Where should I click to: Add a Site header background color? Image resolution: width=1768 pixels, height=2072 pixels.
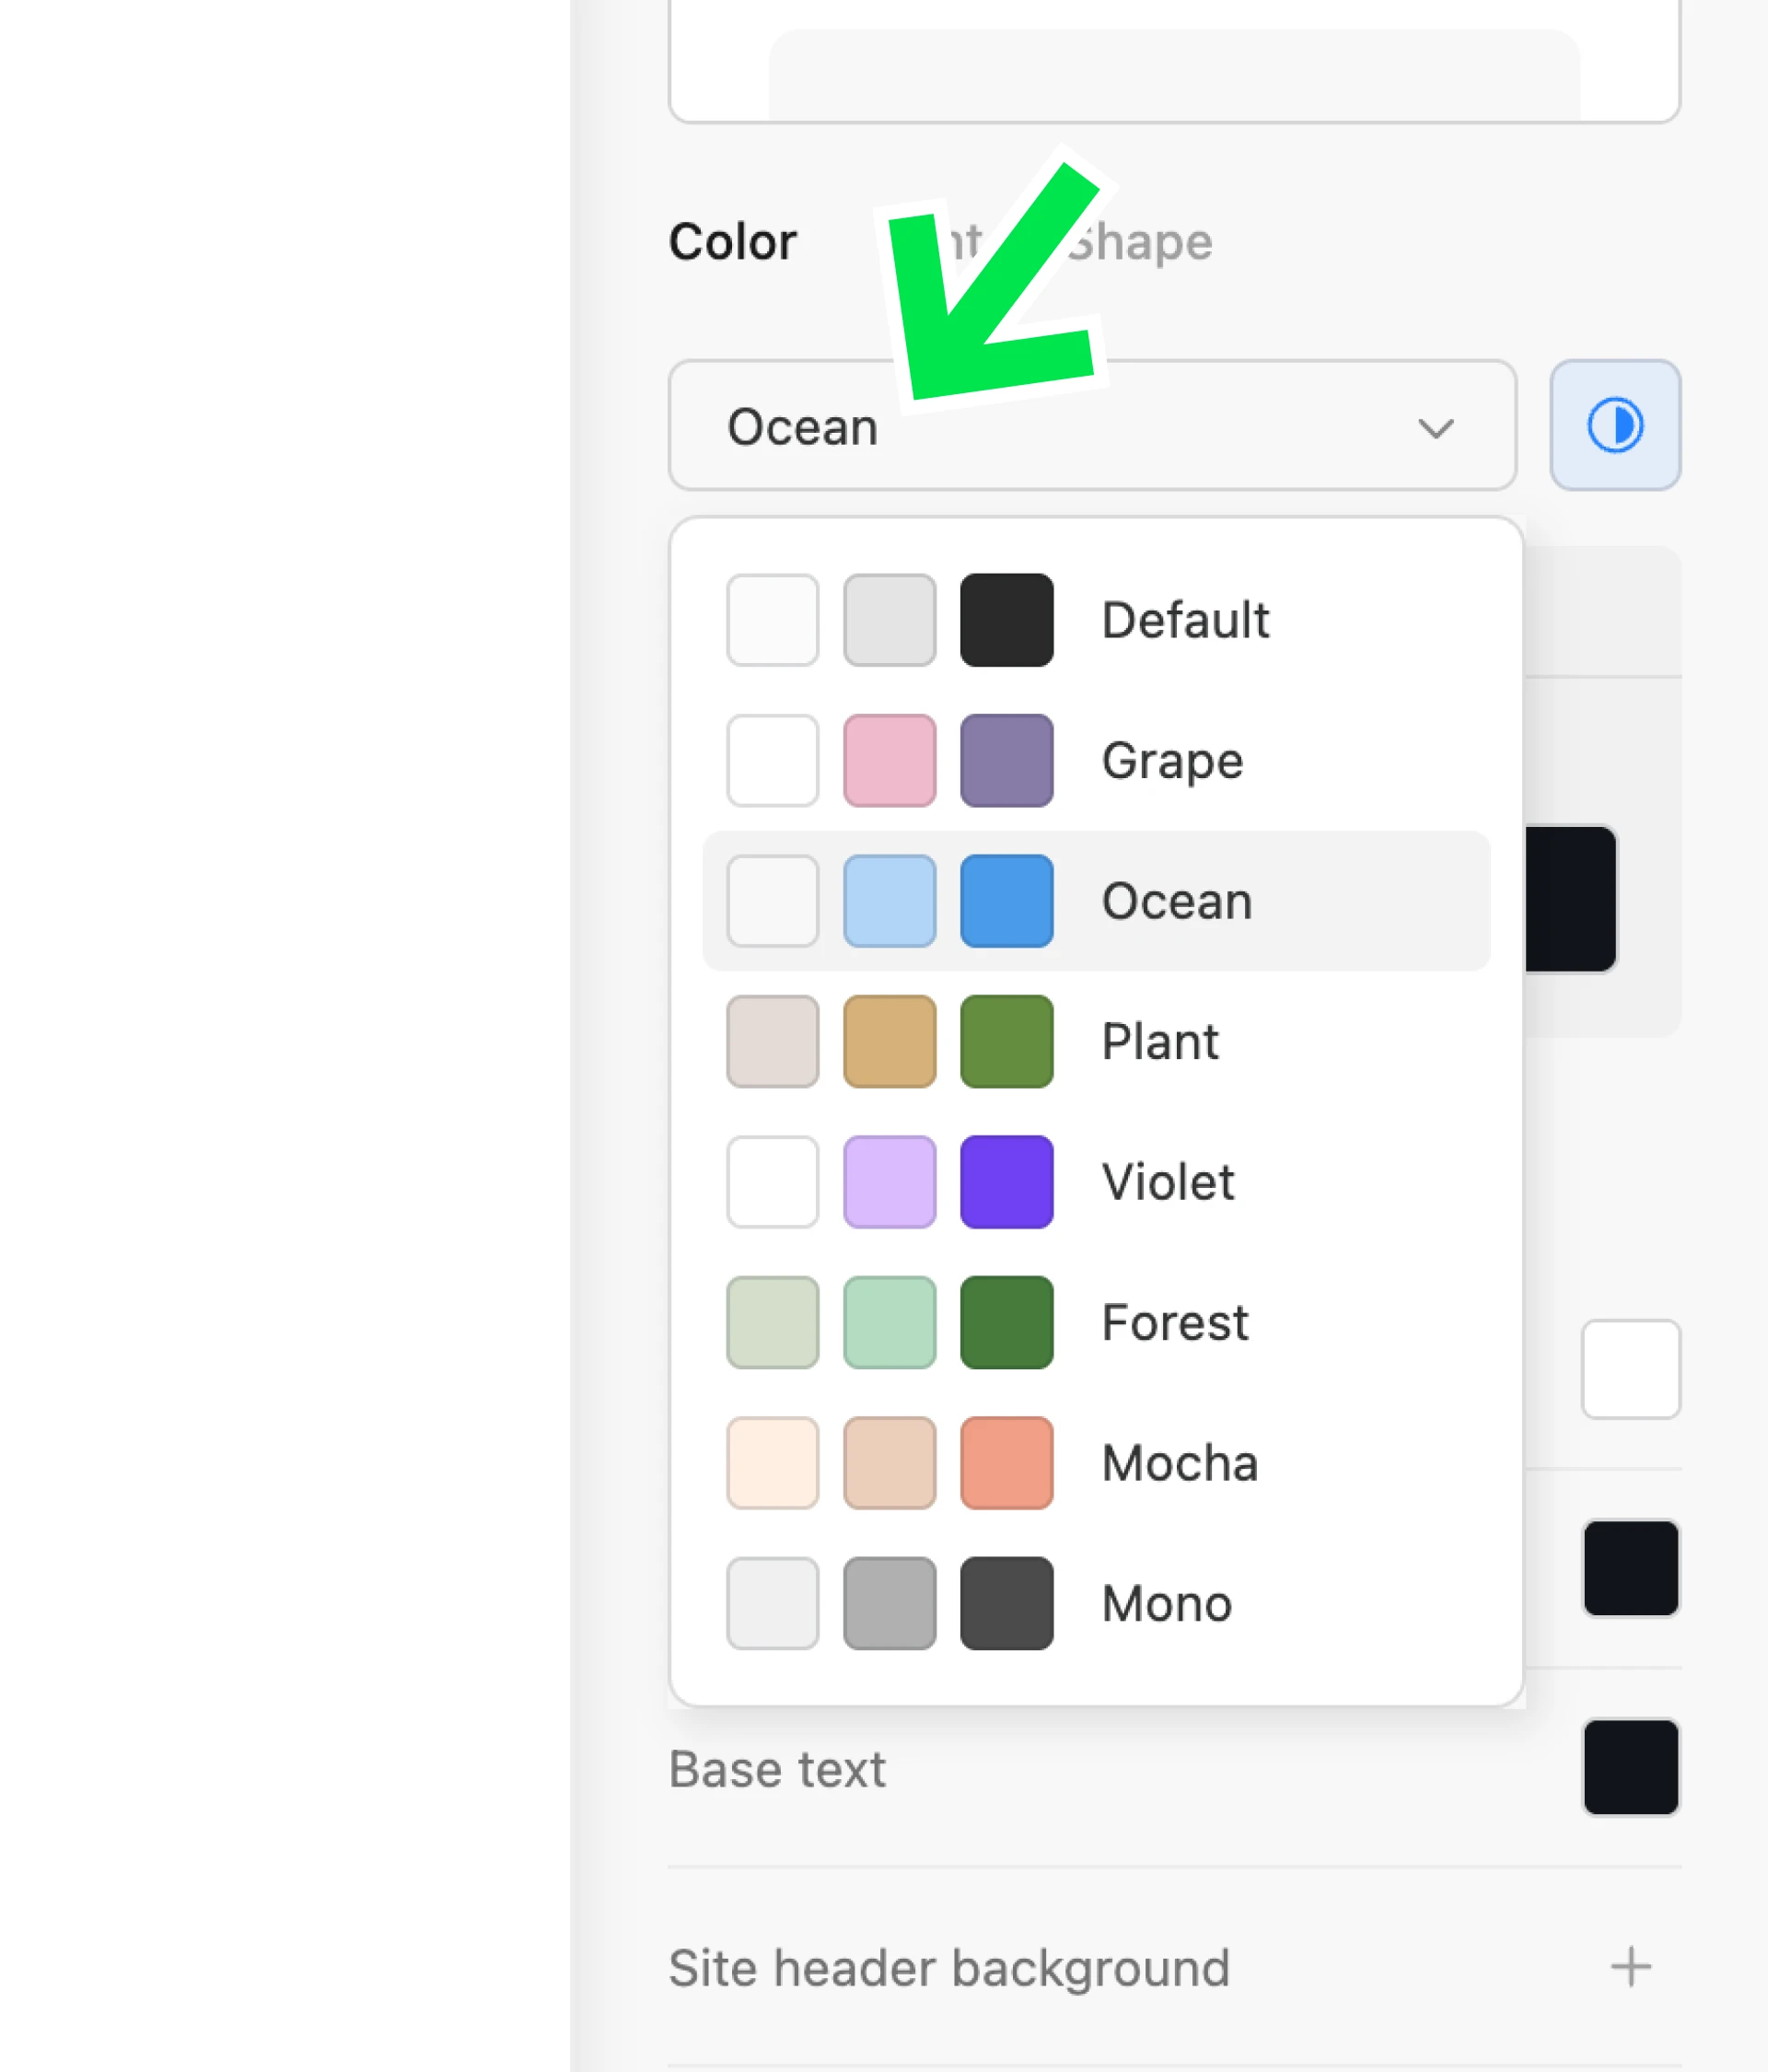point(1630,1967)
